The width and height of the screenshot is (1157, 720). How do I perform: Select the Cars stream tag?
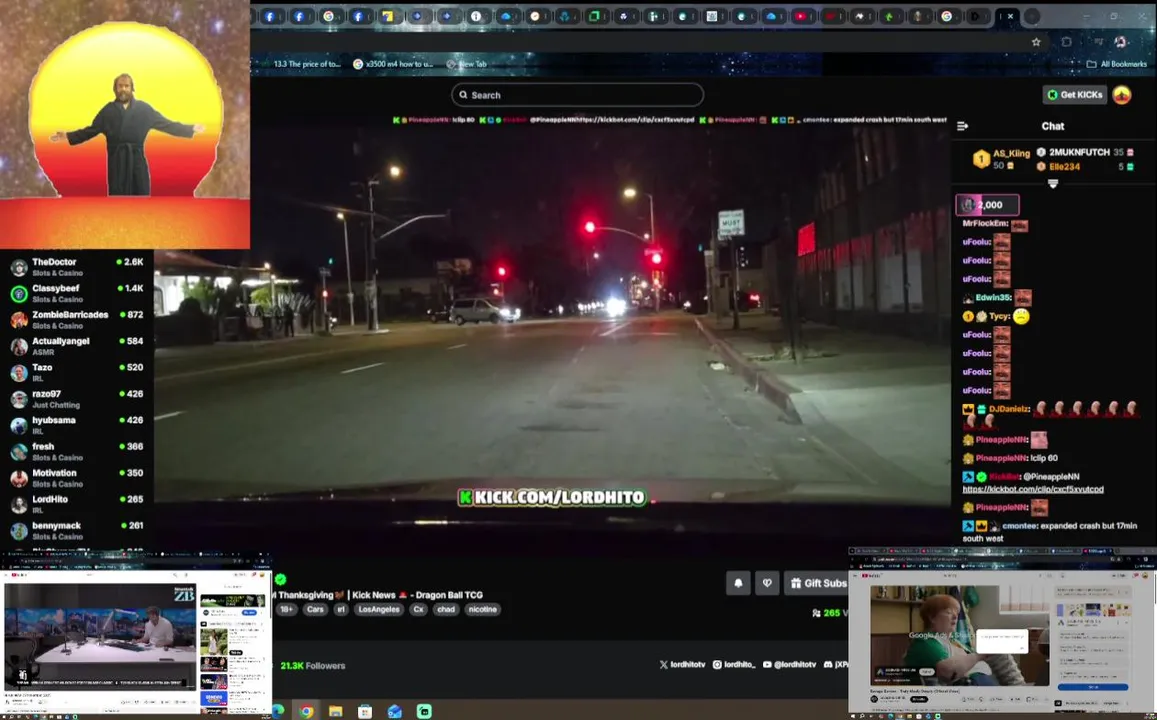pyautogui.click(x=315, y=609)
